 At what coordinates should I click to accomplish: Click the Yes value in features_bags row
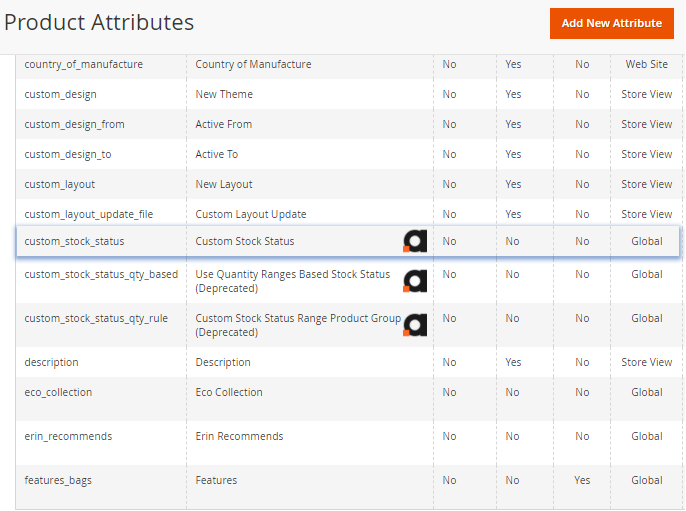[x=582, y=480]
